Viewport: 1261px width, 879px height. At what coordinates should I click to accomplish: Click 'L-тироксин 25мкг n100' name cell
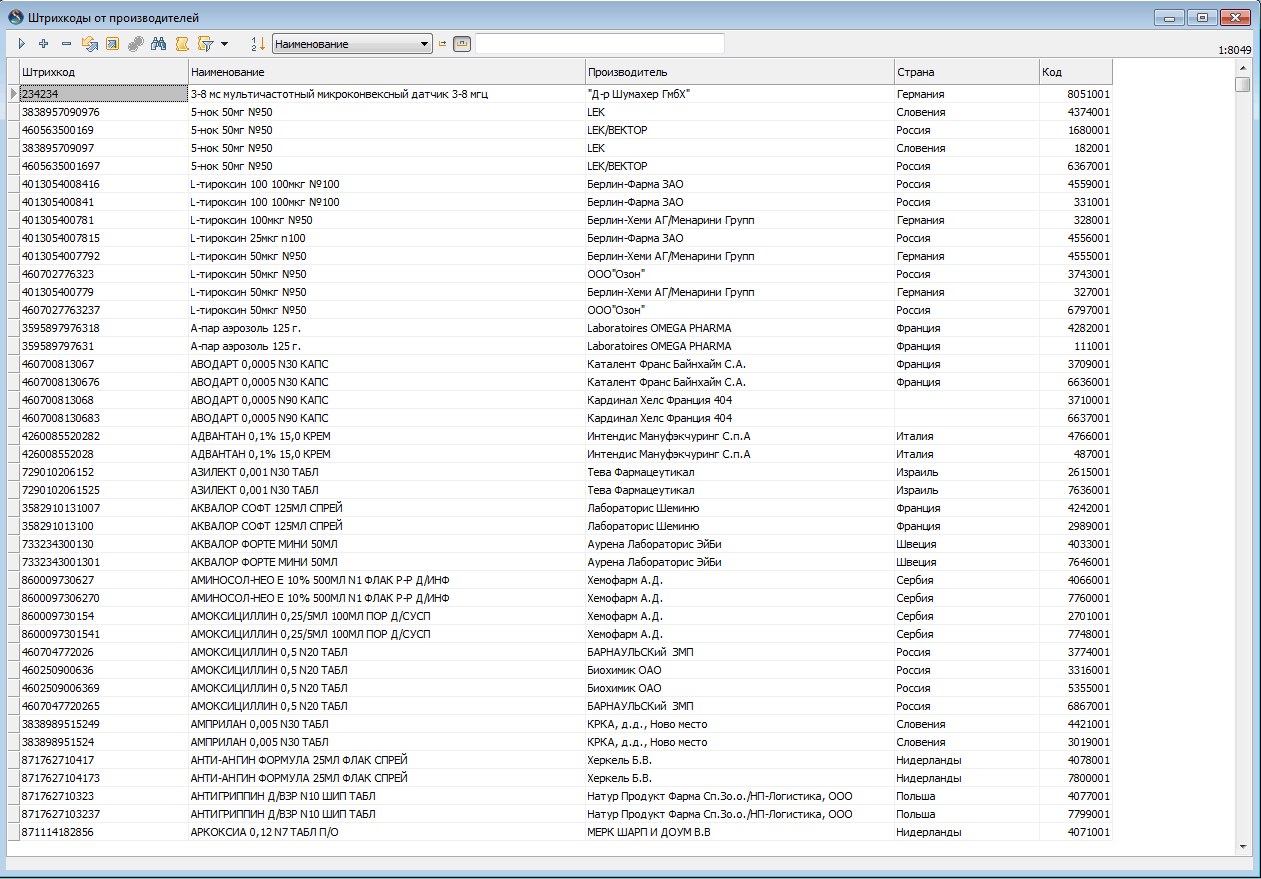[386, 238]
